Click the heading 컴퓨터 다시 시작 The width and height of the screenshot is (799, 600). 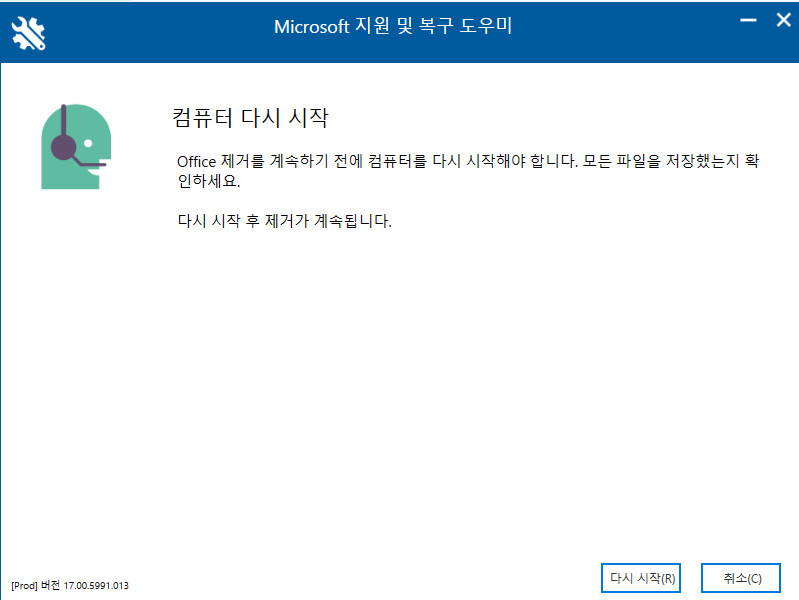(250, 118)
